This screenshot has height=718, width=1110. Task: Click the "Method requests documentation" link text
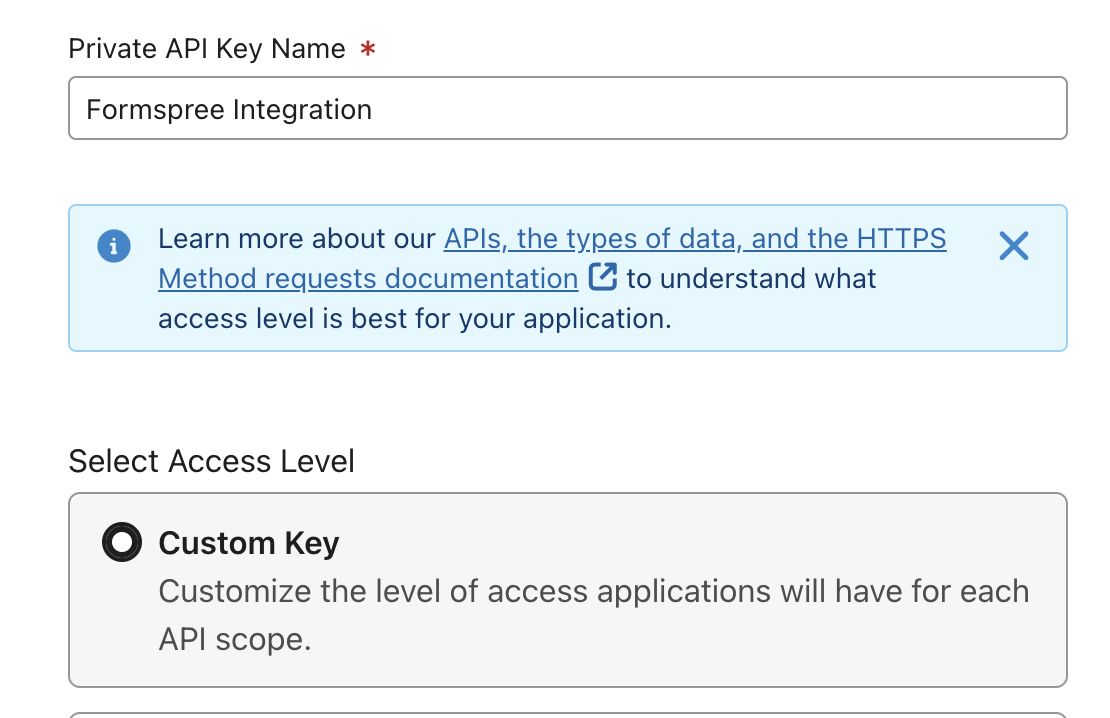click(x=368, y=278)
